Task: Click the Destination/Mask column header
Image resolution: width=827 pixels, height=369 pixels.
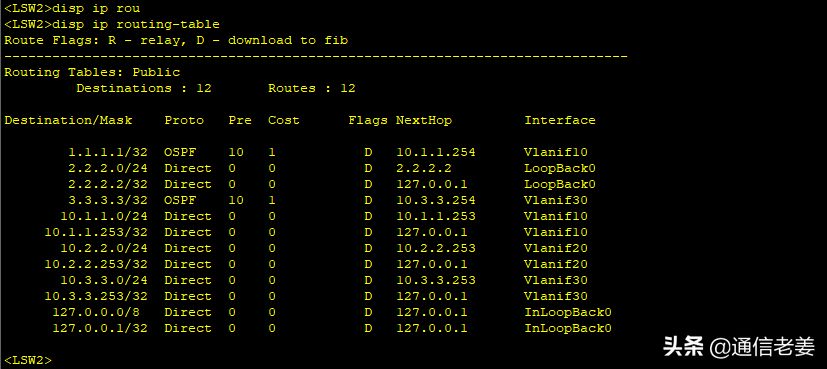Action: click(68, 120)
